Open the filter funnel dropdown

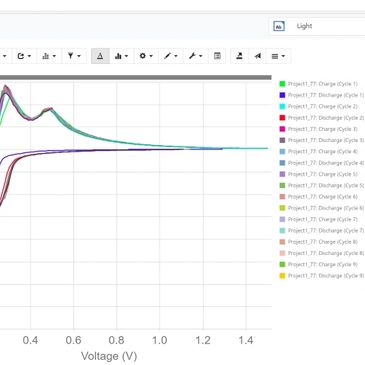tap(74, 56)
